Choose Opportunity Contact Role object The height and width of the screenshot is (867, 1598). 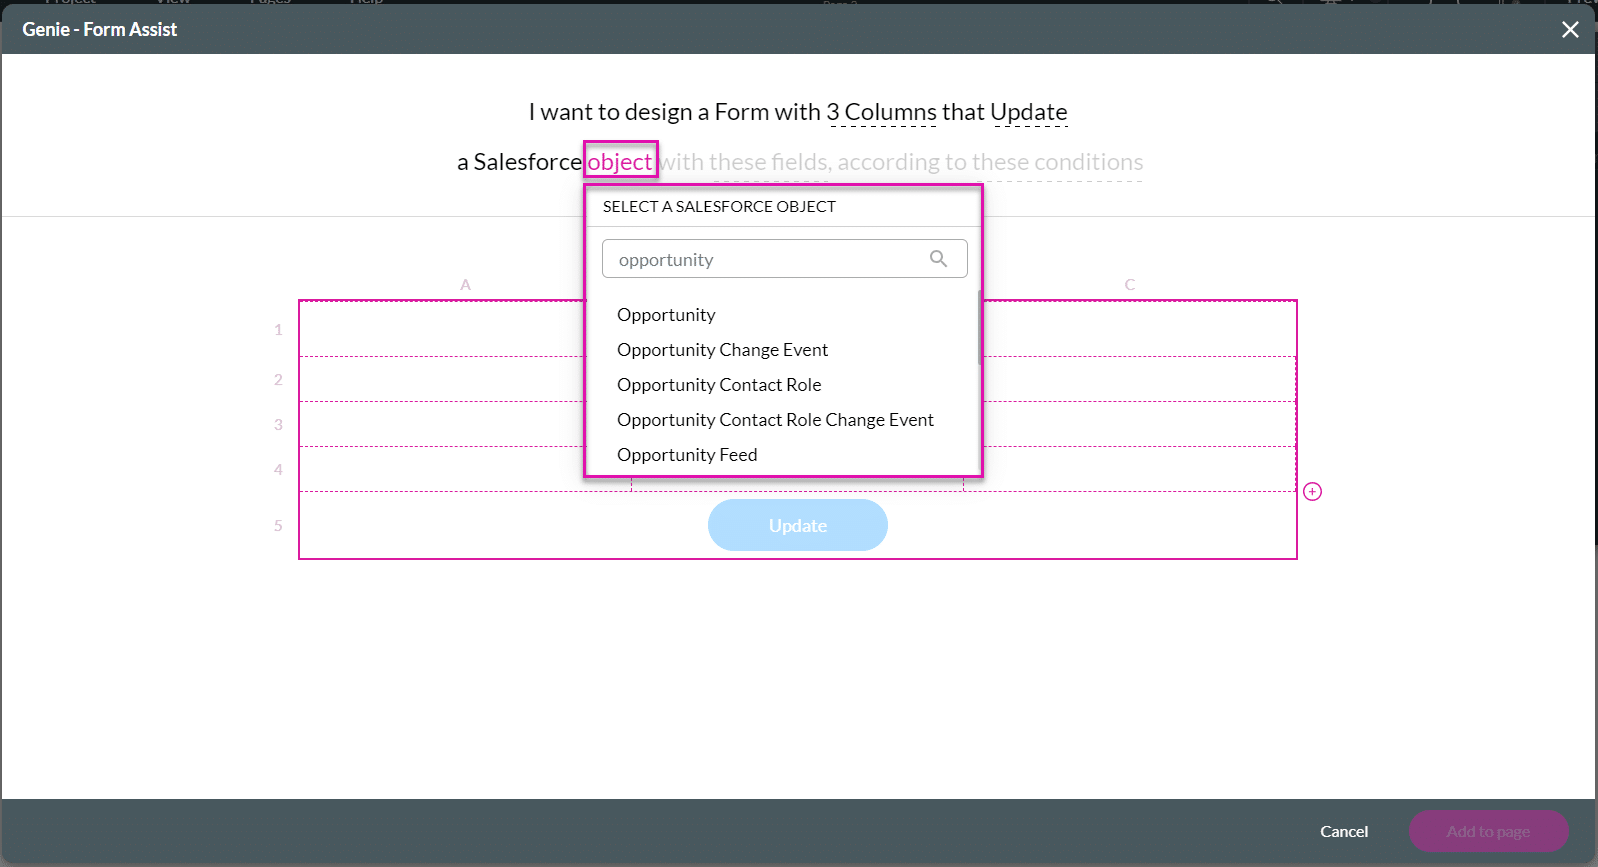pyautogui.click(x=719, y=385)
